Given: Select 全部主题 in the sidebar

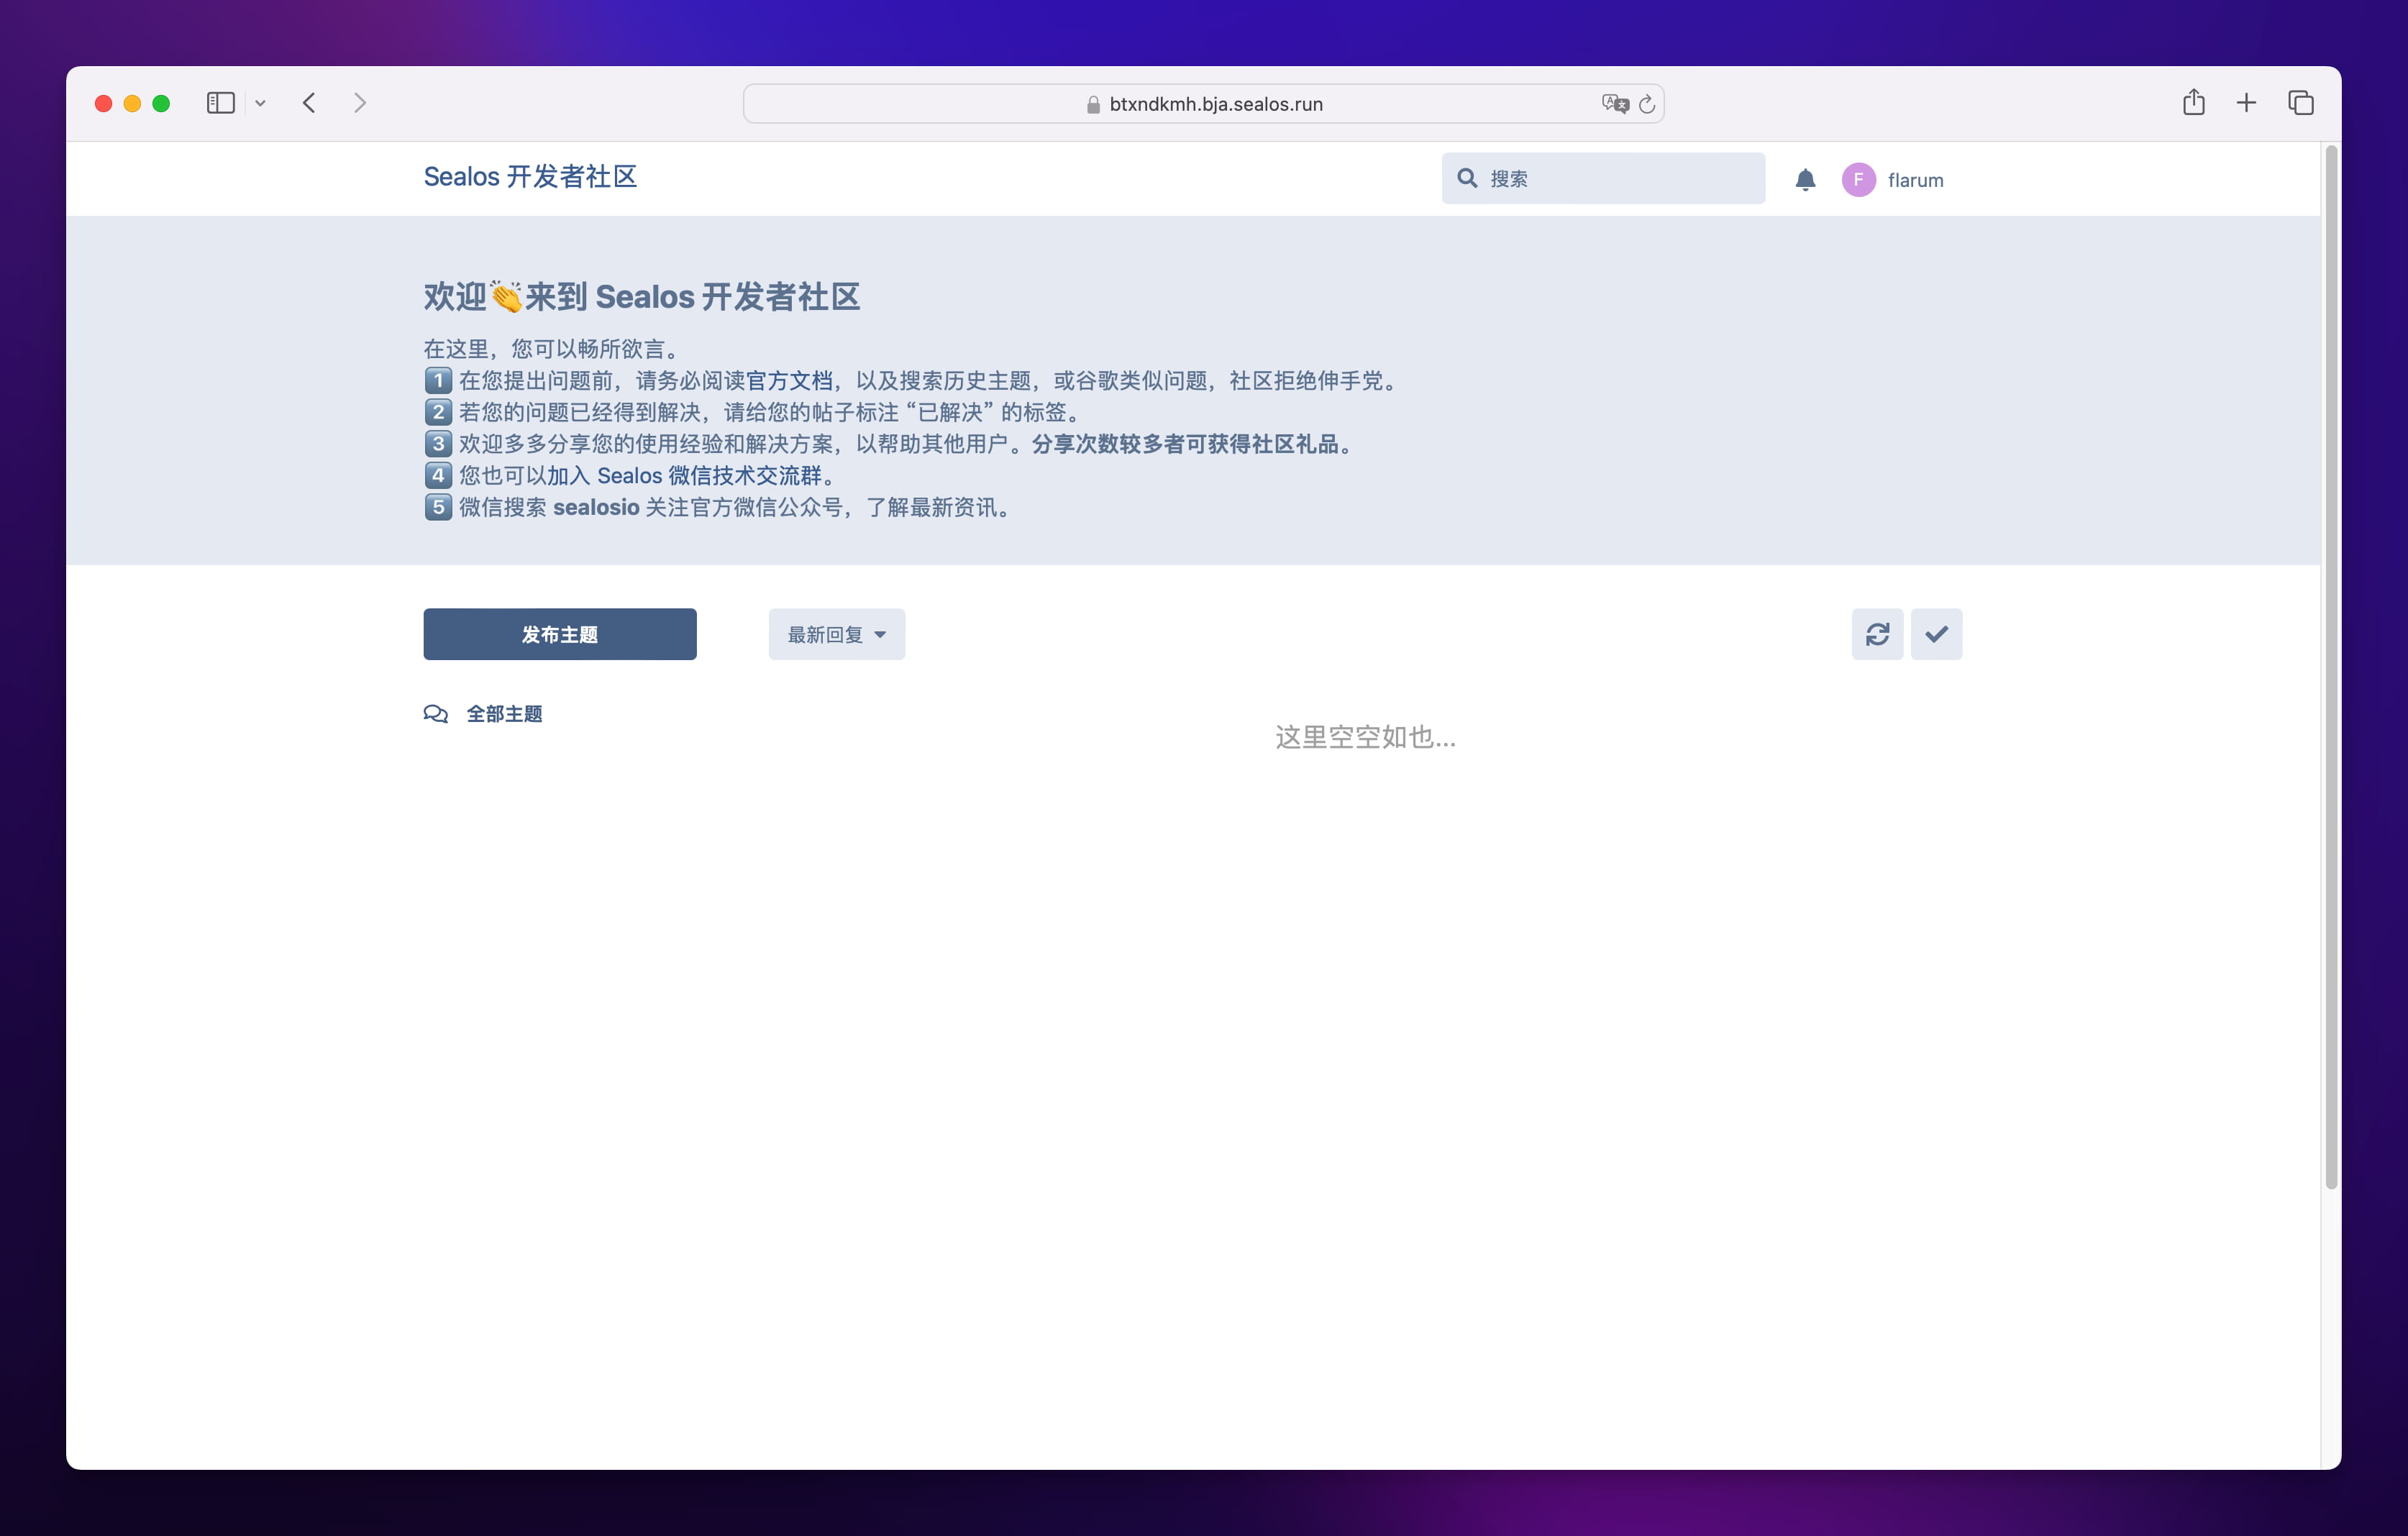Looking at the screenshot, I should click(483, 714).
